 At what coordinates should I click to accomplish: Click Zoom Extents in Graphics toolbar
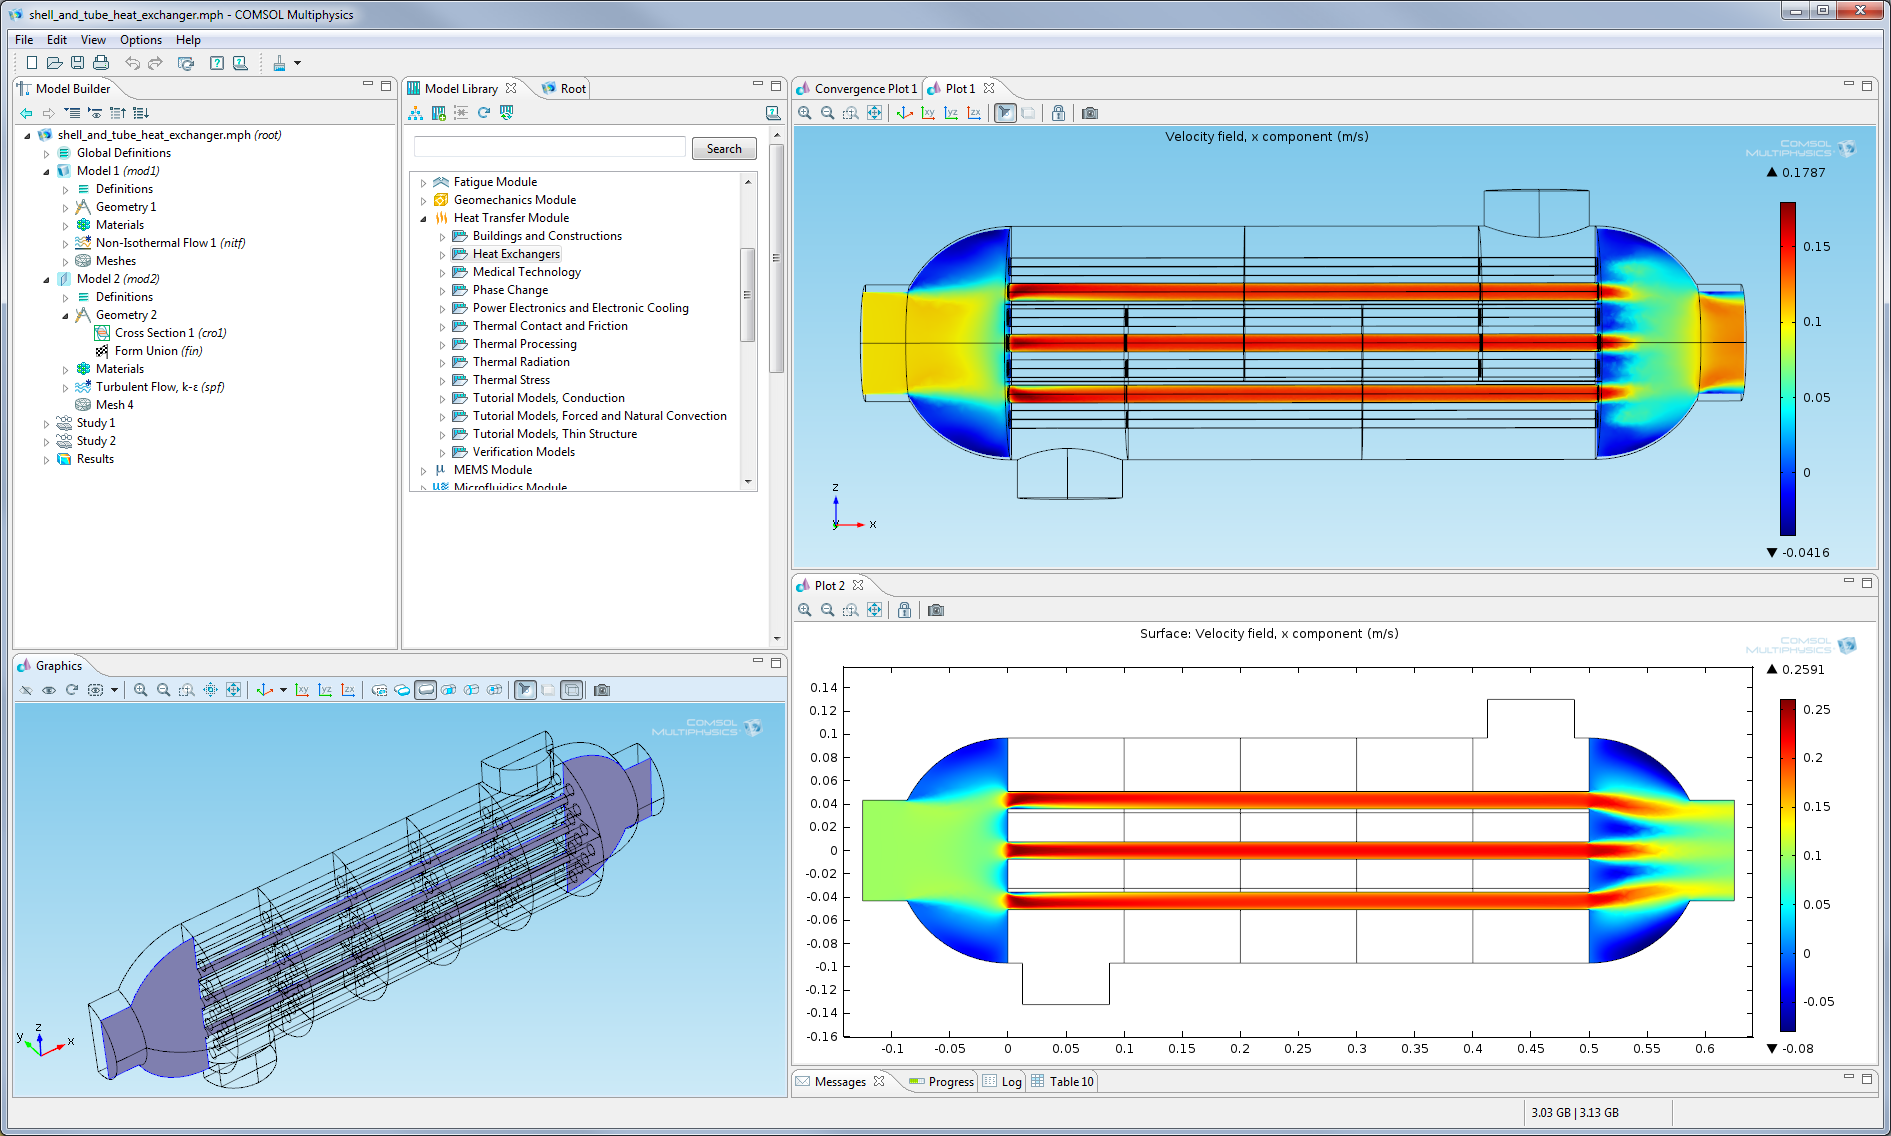(233, 690)
